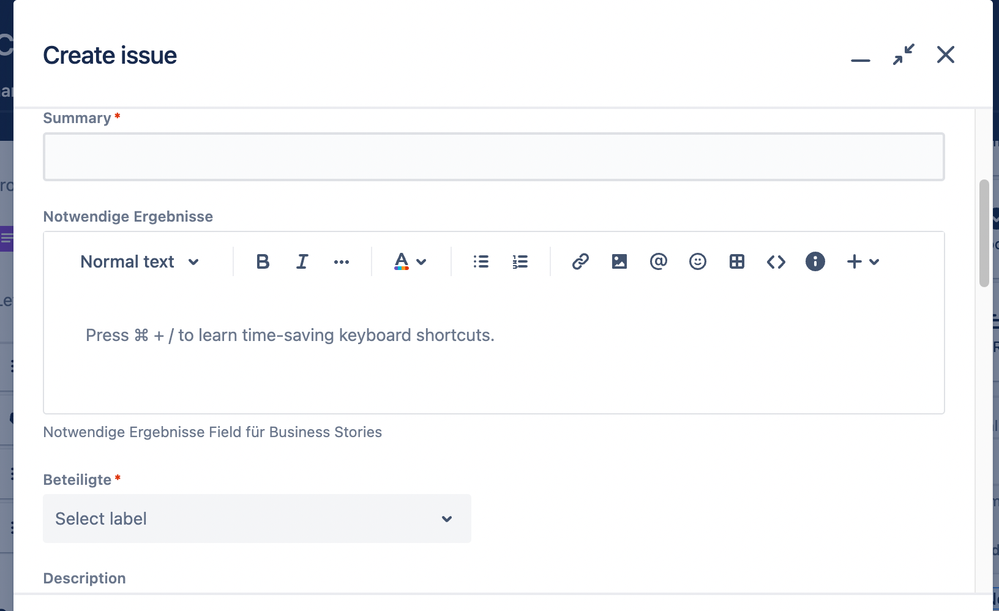This screenshot has height=611, width=999.
Task: Open the Normal text style dropdown
Action: (x=140, y=261)
